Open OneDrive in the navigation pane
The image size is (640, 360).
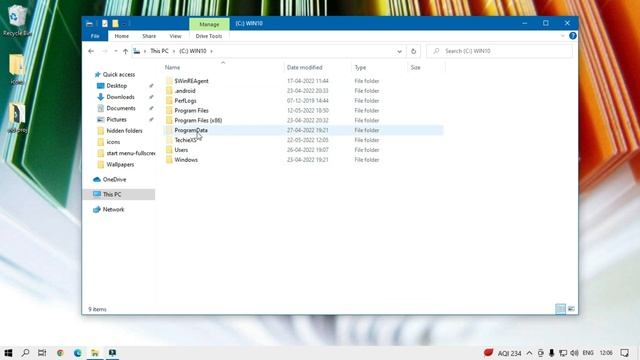click(x=114, y=179)
